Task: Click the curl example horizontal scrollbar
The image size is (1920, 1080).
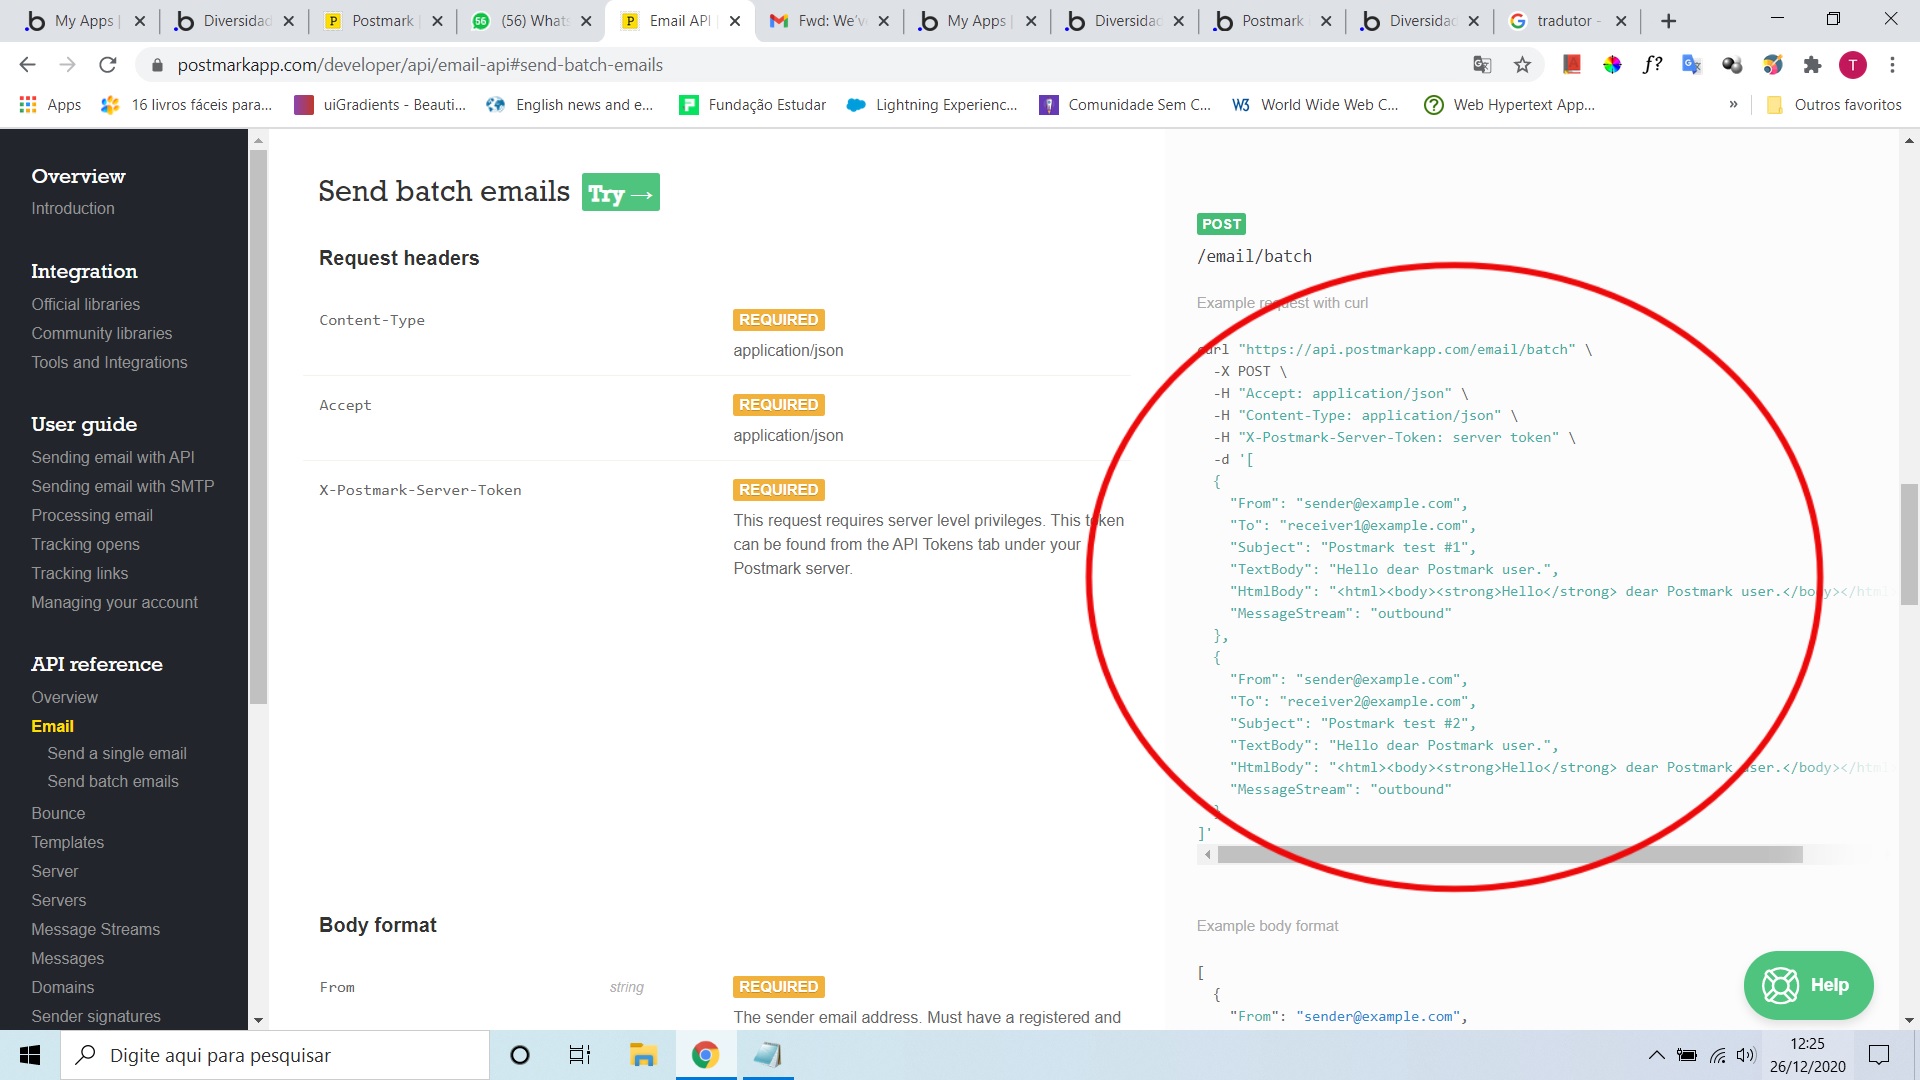Action: coord(1510,855)
